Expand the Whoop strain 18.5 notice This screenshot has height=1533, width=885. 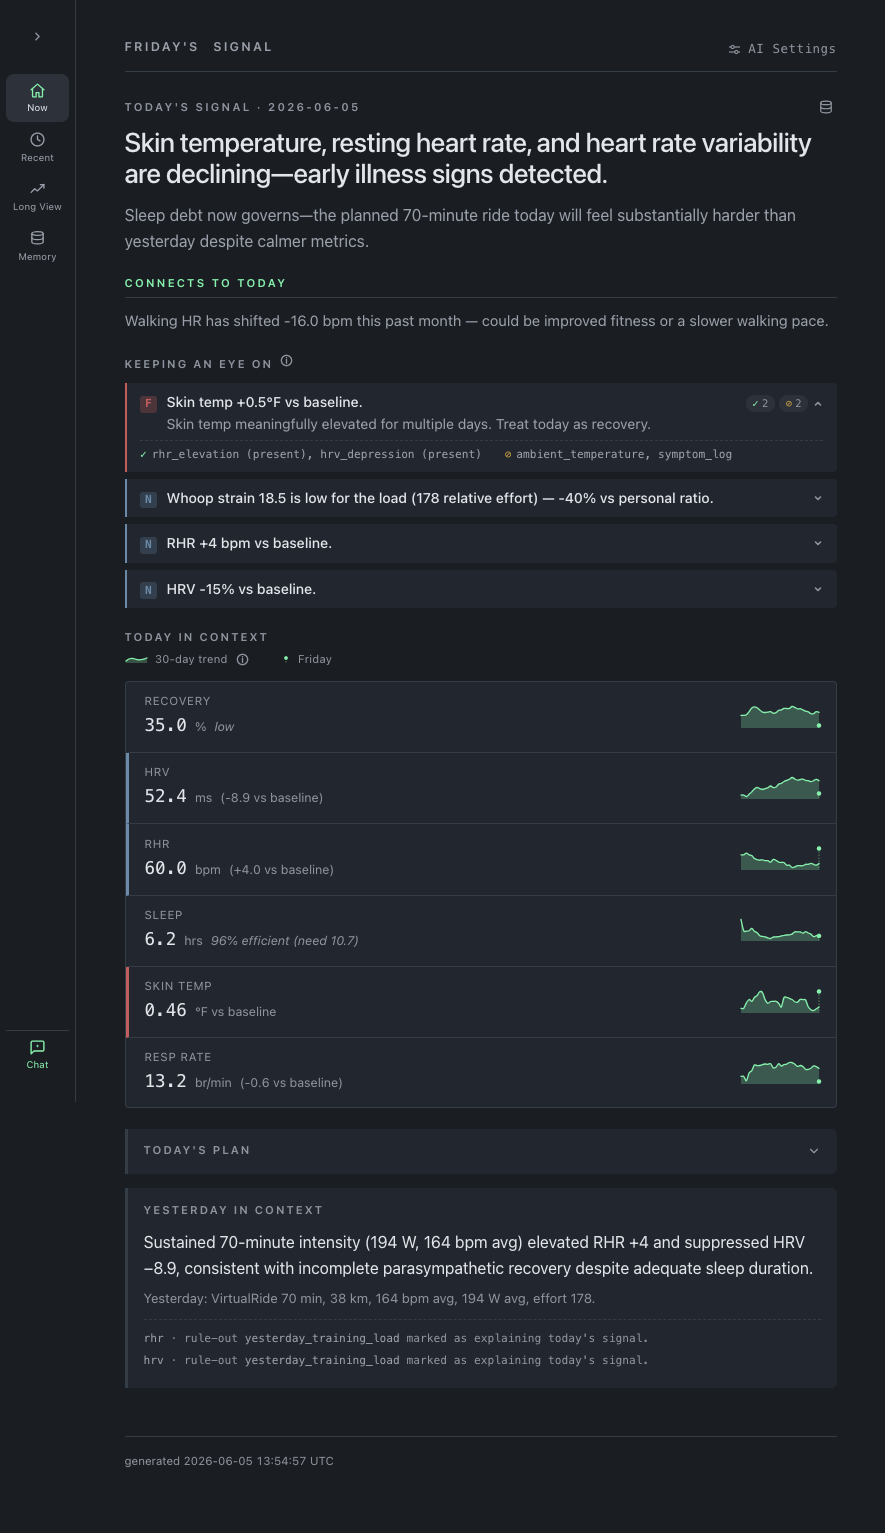(481, 498)
